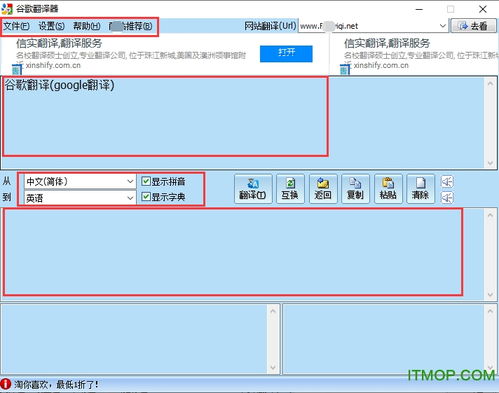This screenshot has height=393, width=499.
Task: Open the website URL dropdown arrow
Action: (443, 26)
